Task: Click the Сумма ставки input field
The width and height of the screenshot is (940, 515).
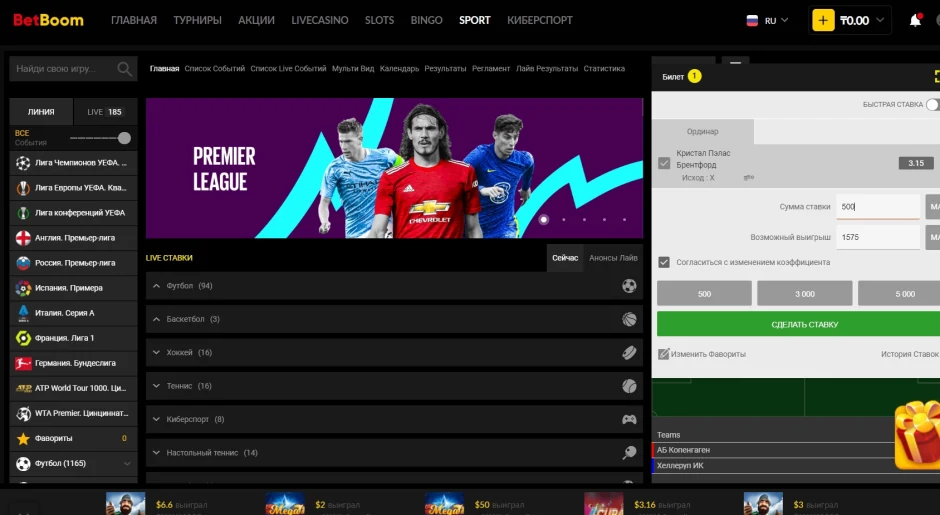Action: tap(878, 207)
